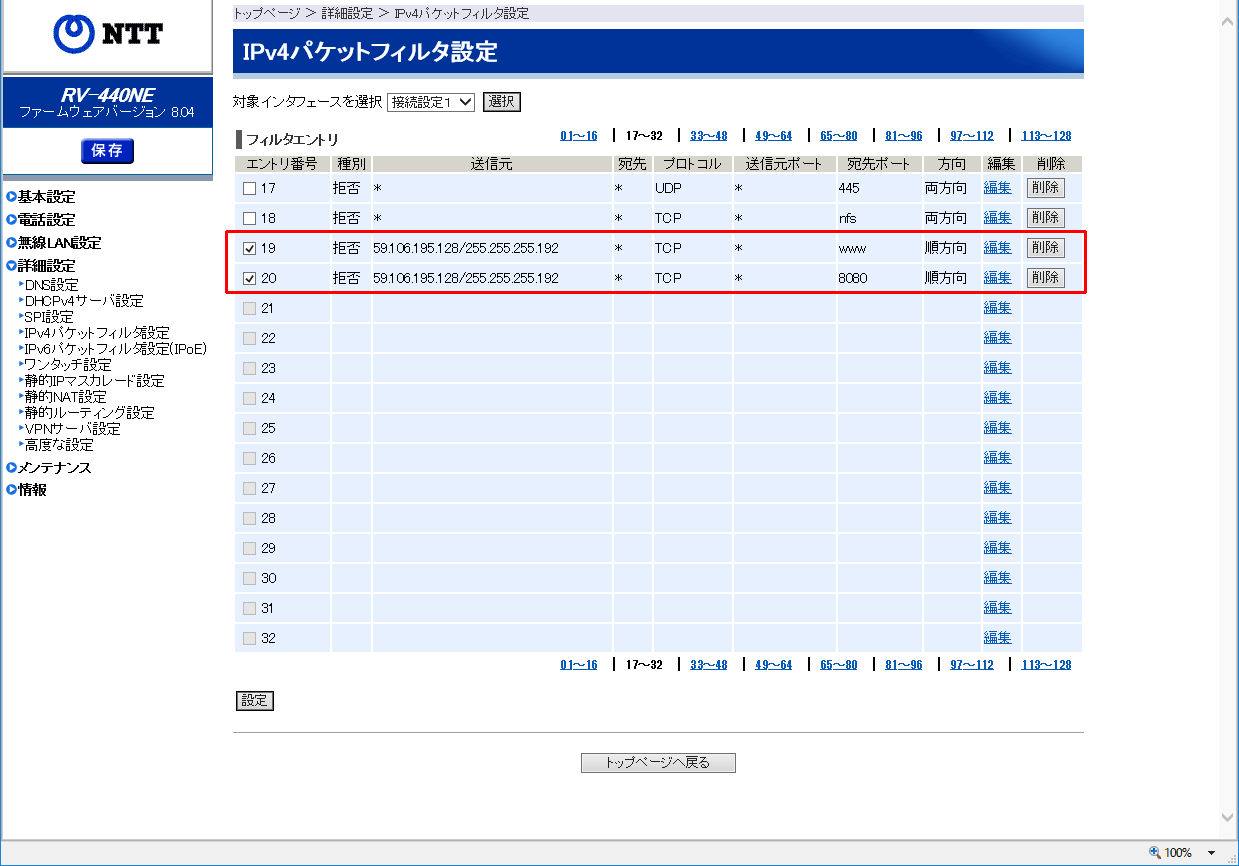Delete entry 18 with the 削除 button
The height and width of the screenshot is (866, 1239).
(x=1046, y=218)
